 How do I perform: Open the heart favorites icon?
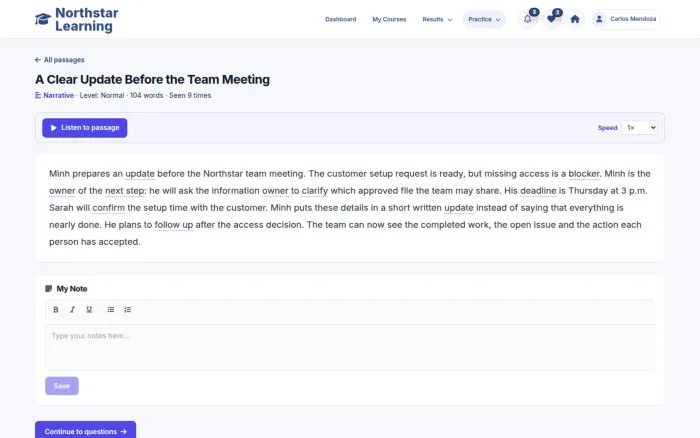551,19
